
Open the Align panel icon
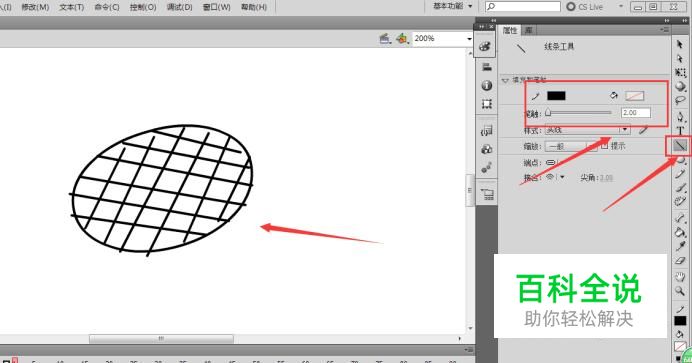pyautogui.click(x=487, y=67)
